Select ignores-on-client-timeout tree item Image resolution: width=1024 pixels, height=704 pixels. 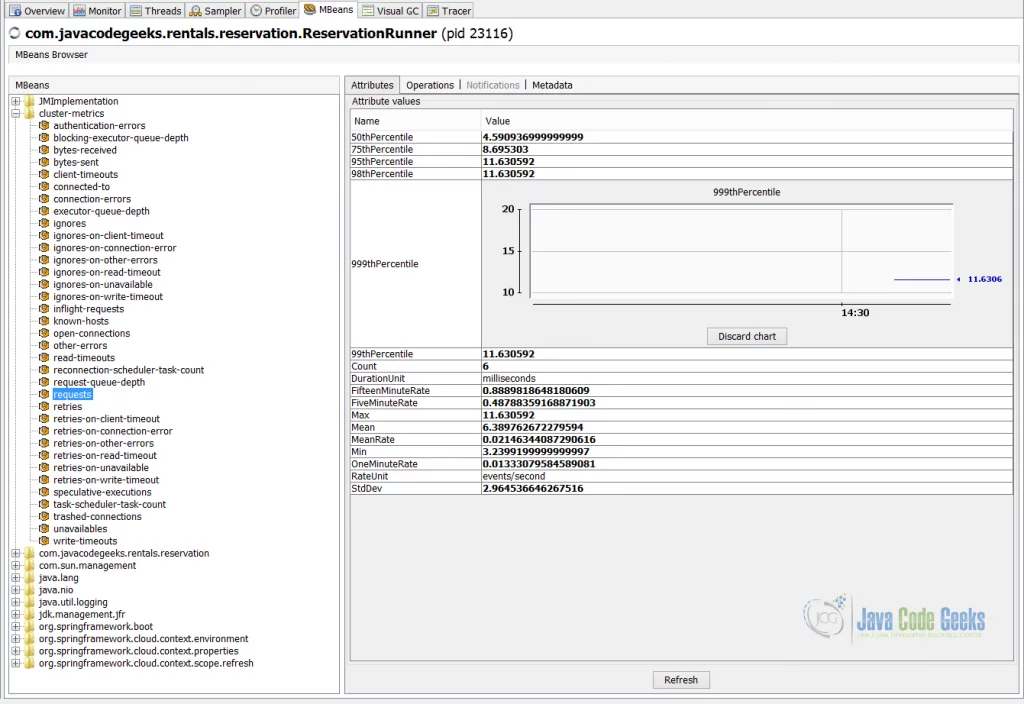pos(108,236)
